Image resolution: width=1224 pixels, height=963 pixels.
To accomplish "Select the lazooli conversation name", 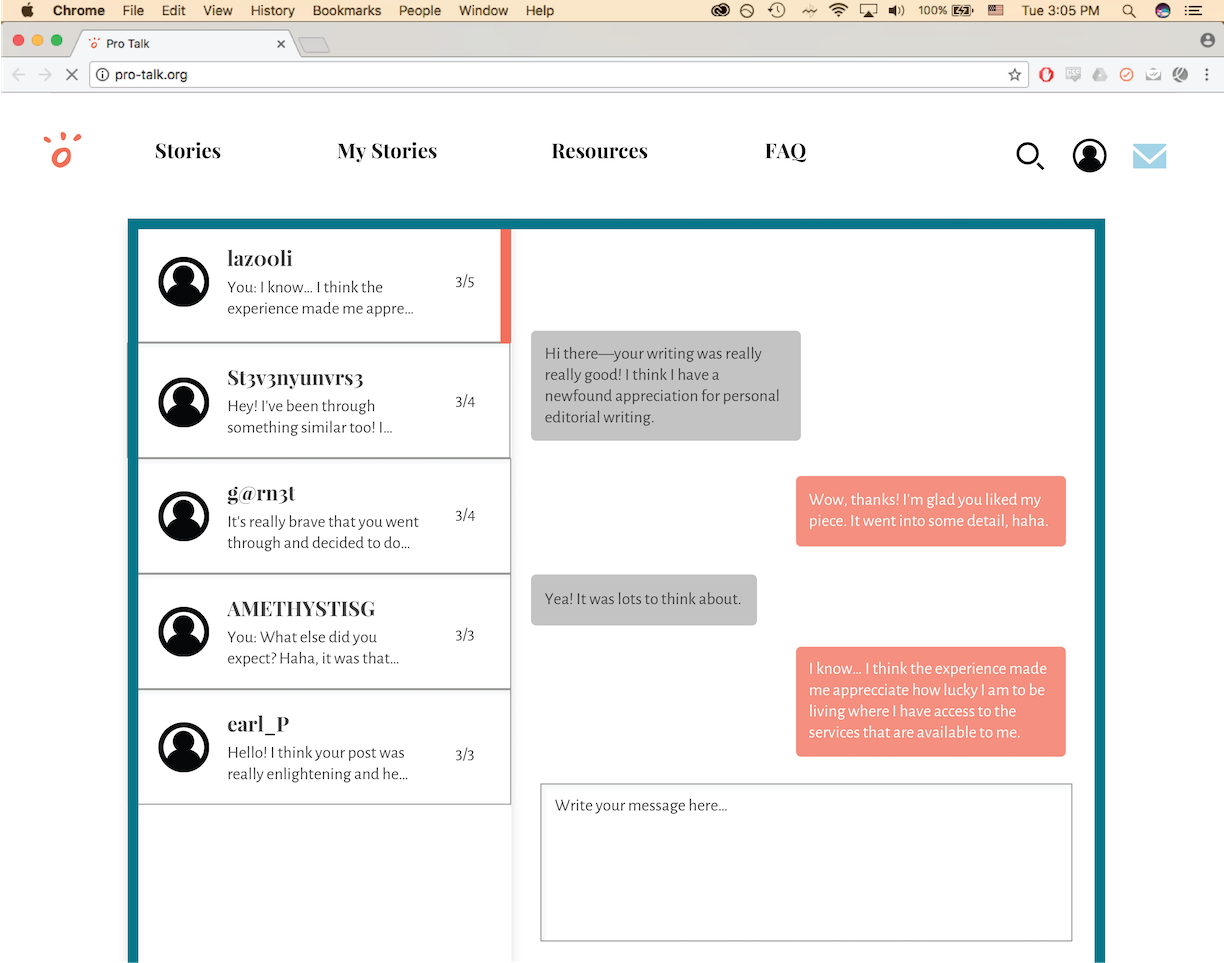I will click(x=260, y=259).
